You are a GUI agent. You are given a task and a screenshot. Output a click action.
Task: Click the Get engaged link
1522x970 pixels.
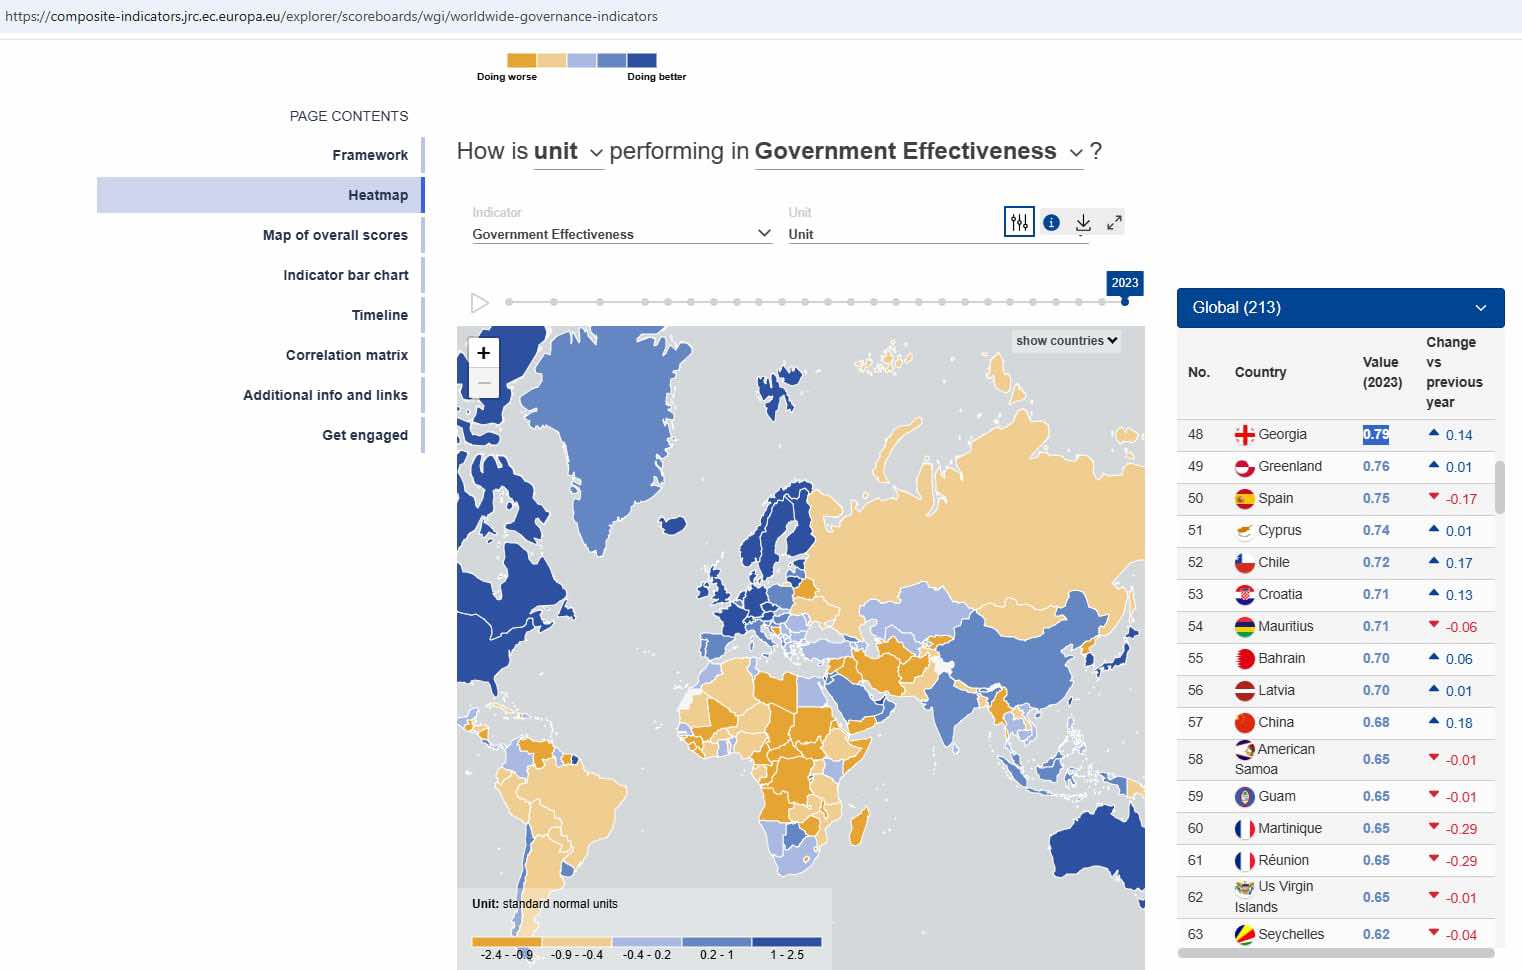[x=364, y=435]
